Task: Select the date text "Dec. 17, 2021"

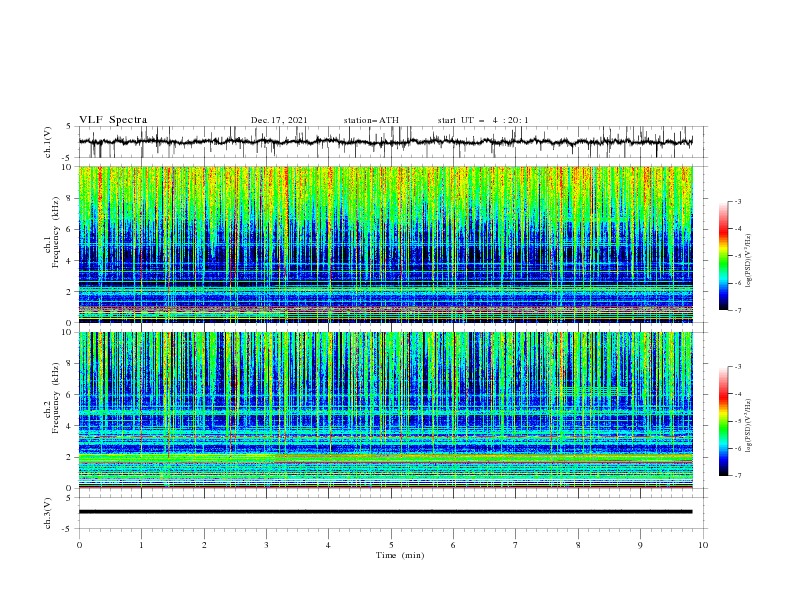Action: [x=279, y=120]
